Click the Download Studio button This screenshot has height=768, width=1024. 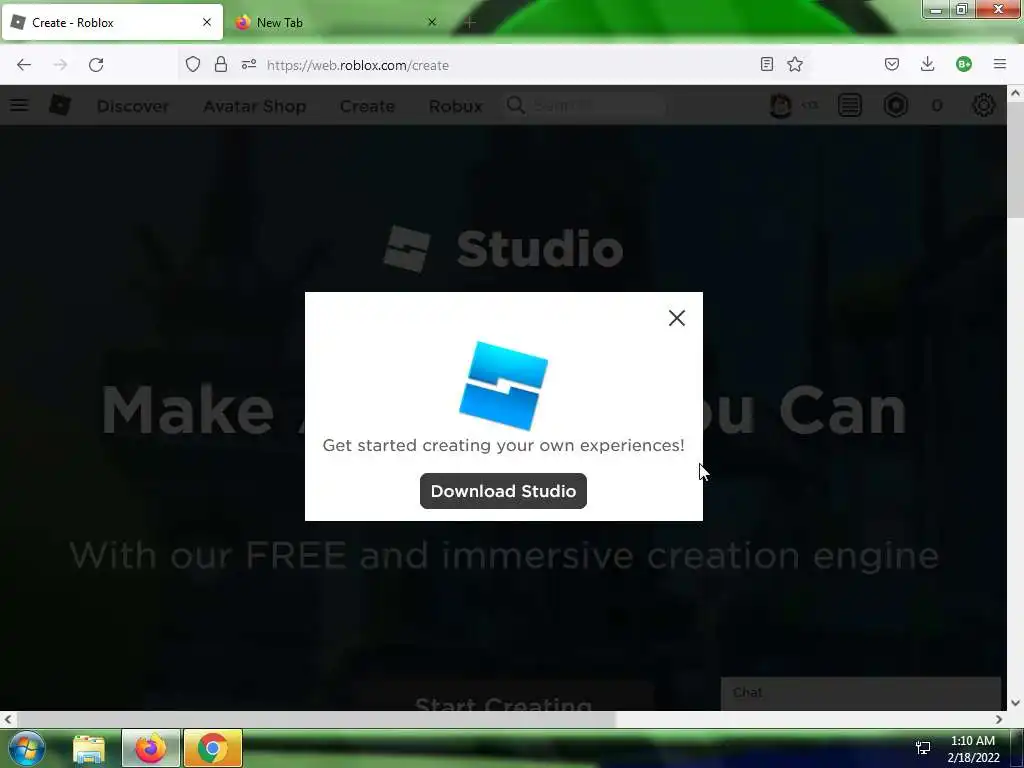(x=503, y=491)
